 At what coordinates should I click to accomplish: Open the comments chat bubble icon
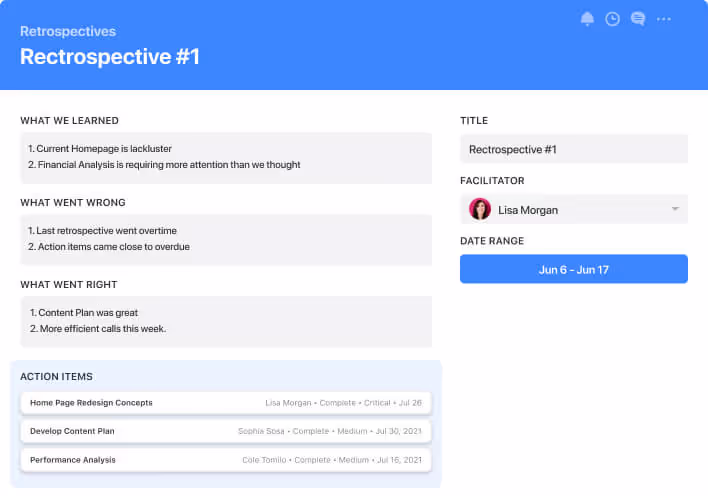click(x=638, y=19)
